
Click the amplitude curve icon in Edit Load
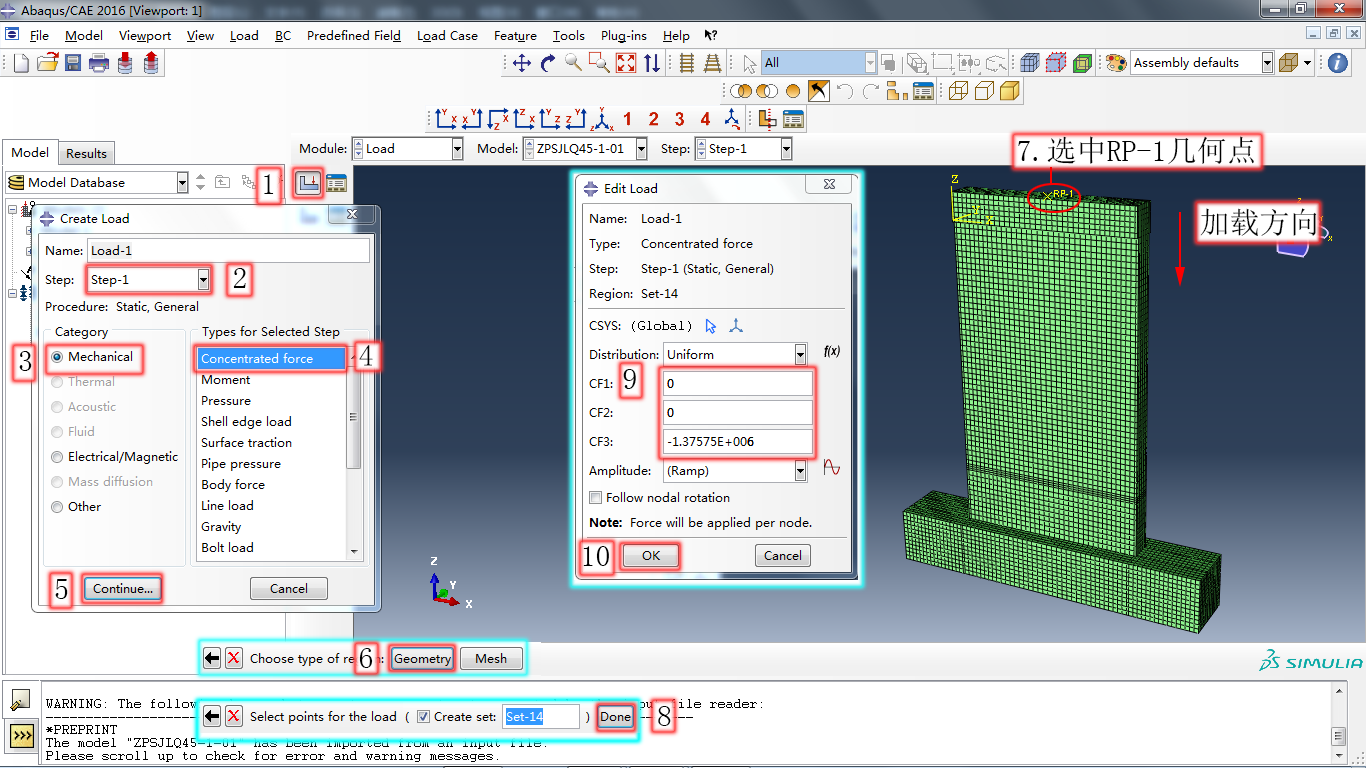(831, 468)
